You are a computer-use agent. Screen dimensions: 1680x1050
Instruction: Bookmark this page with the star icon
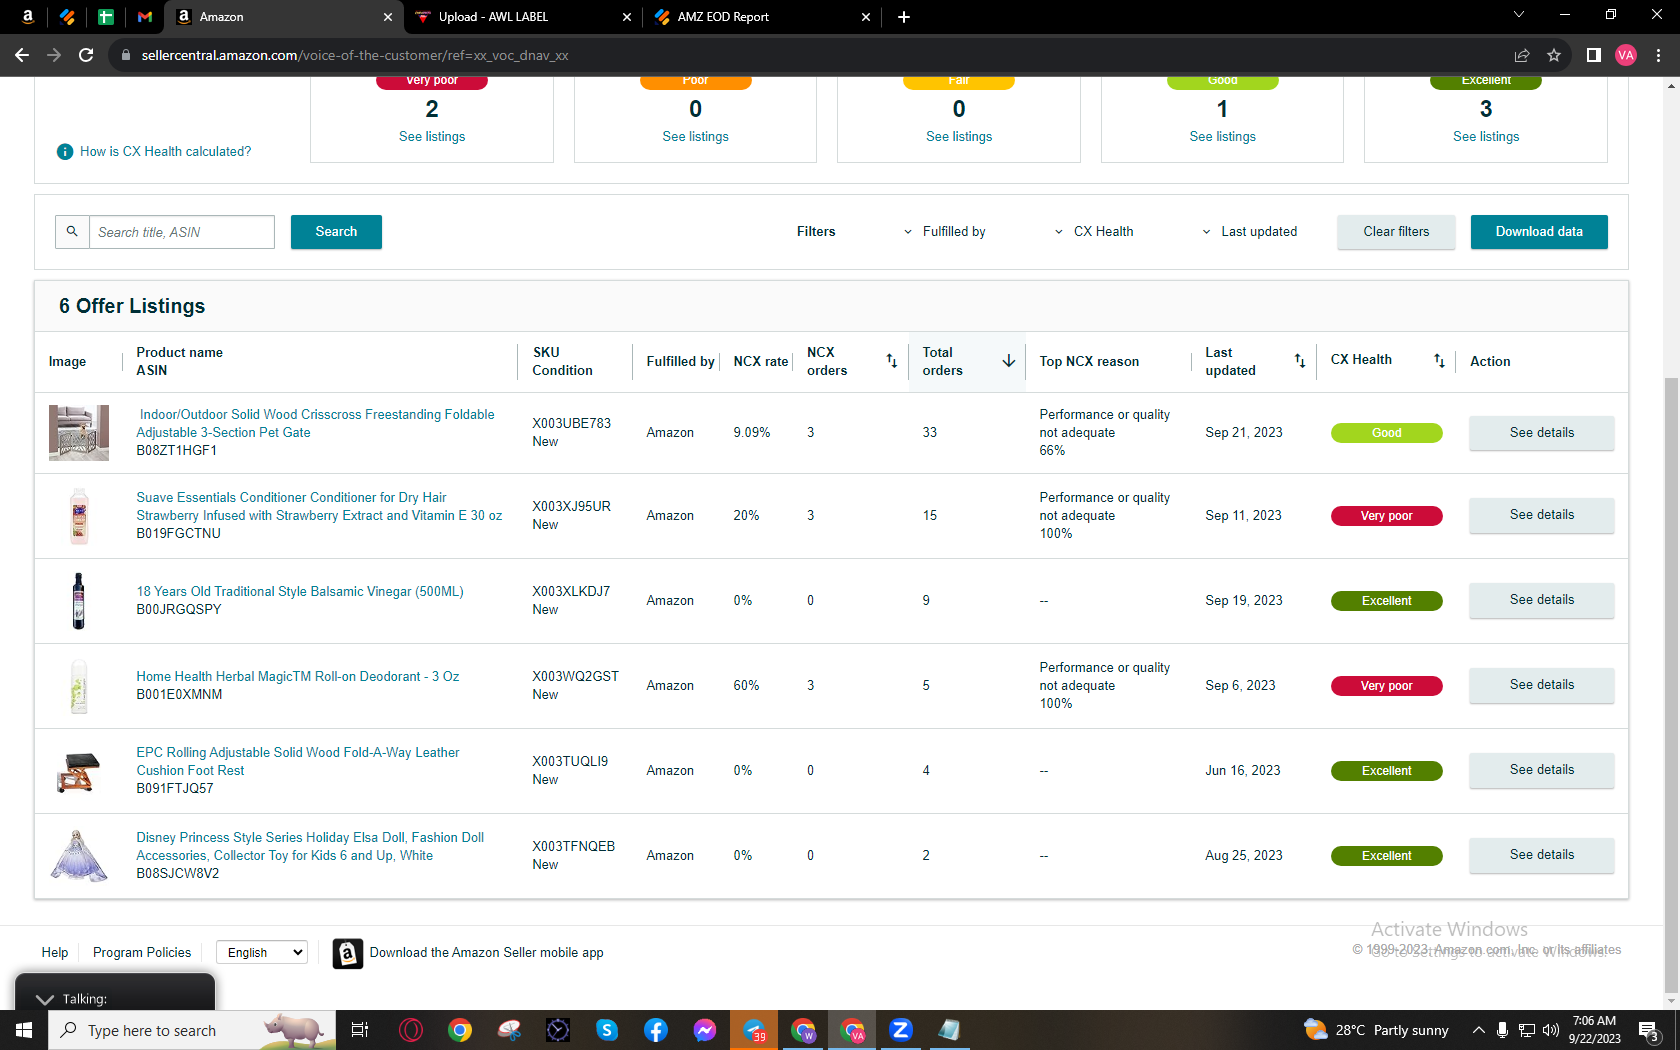click(1554, 55)
